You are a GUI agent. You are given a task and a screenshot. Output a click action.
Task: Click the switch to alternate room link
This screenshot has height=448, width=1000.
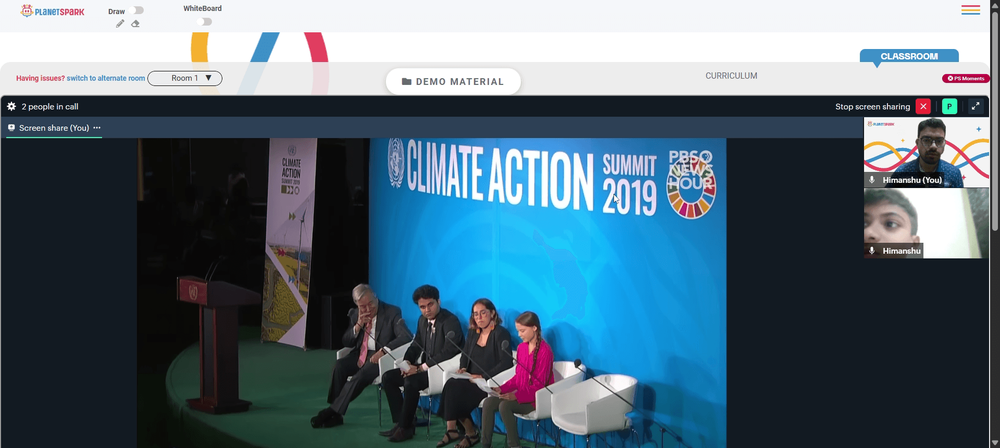click(x=106, y=78)
